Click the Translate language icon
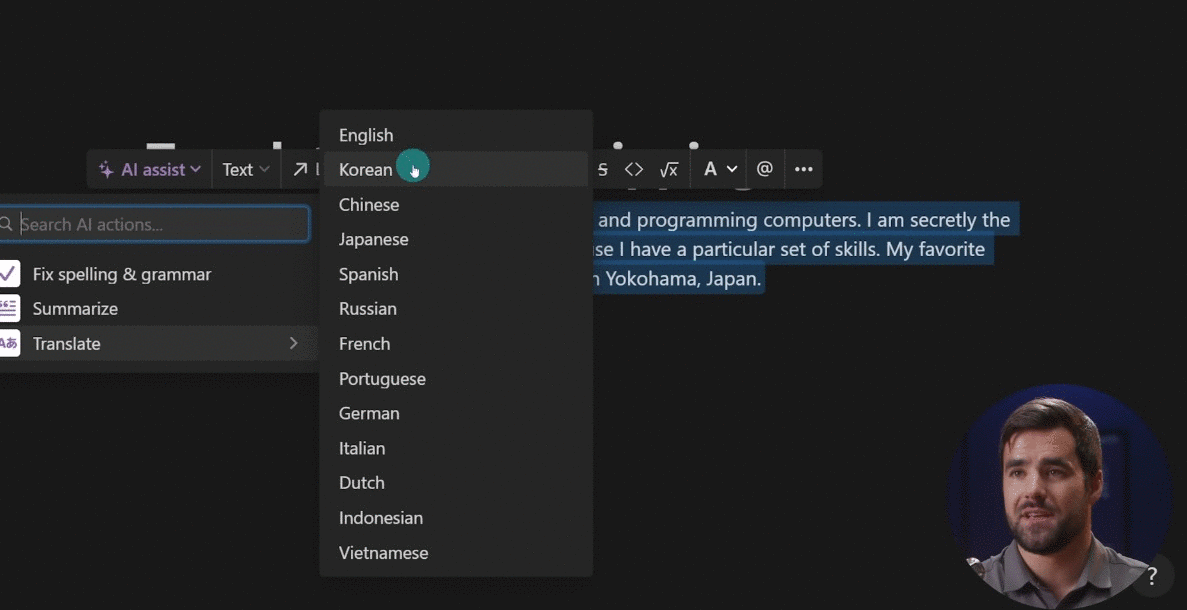Viewport: 1187px width, 610px height. [x=9, y=344]
